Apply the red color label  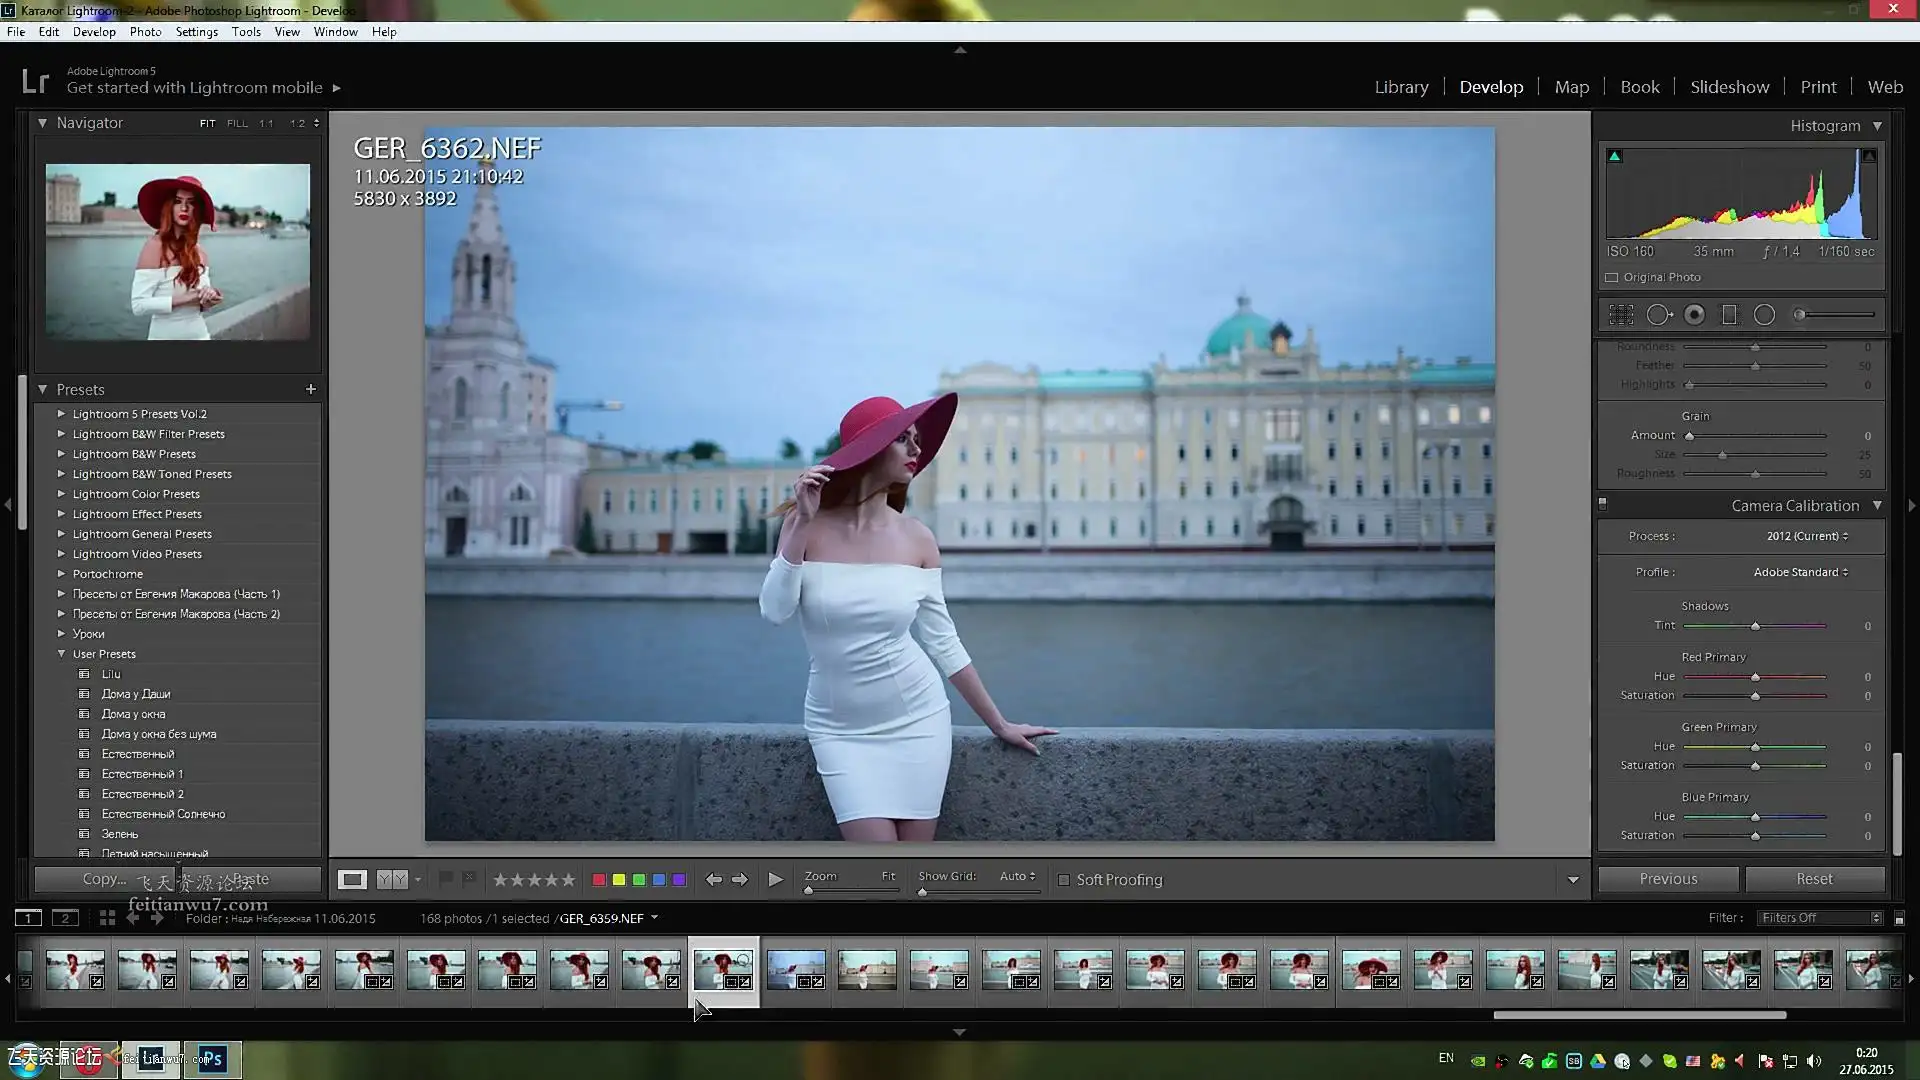point(599,880)
